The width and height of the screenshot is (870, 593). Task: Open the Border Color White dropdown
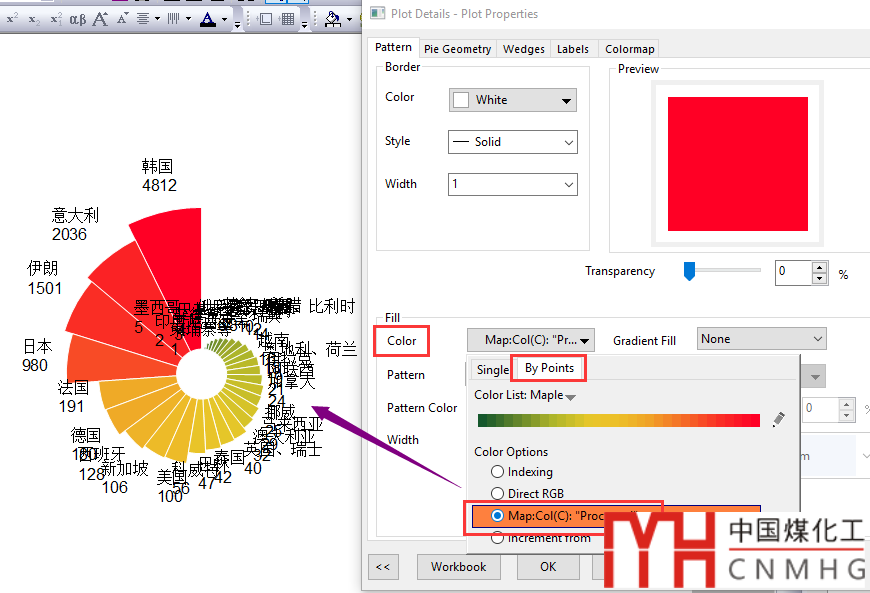(x=513, y=100)
